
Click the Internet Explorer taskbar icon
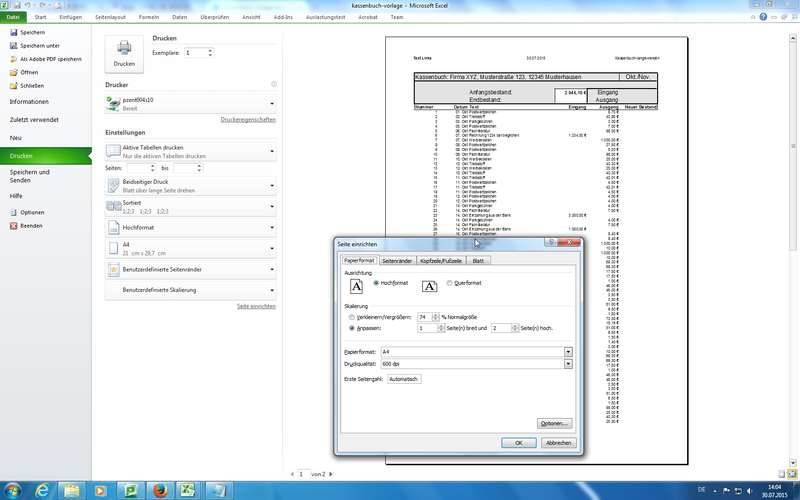pyautogui.click(x=42, y=489)
